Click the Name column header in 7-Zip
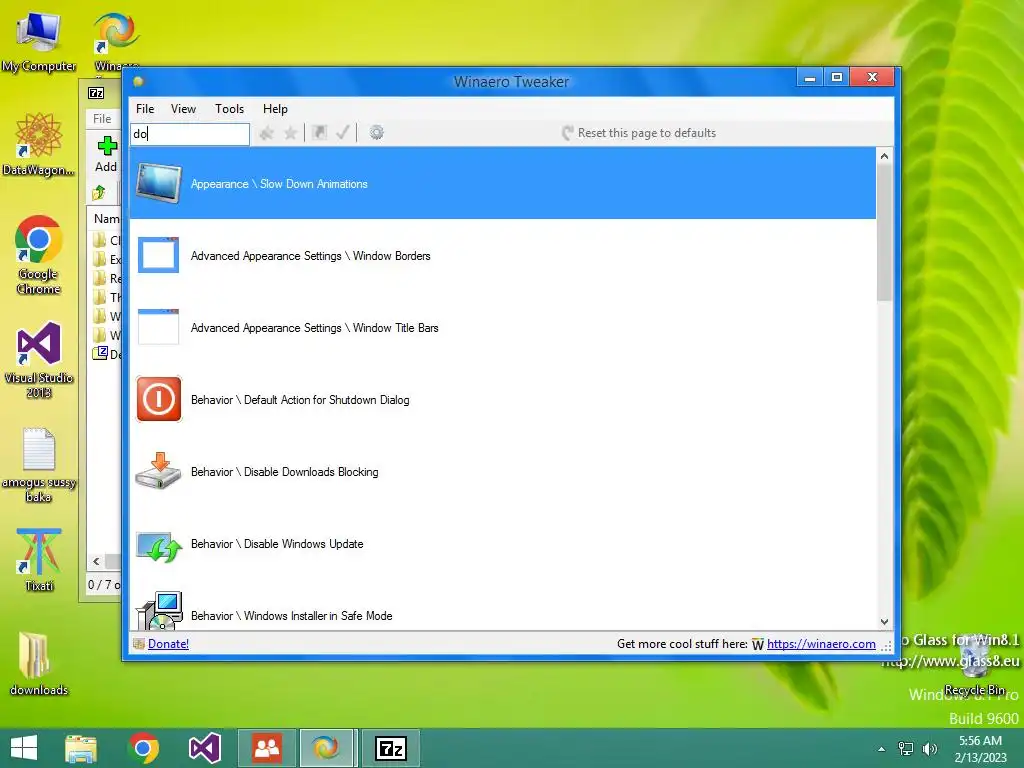The image size is (1024, 768). [105, 219]
